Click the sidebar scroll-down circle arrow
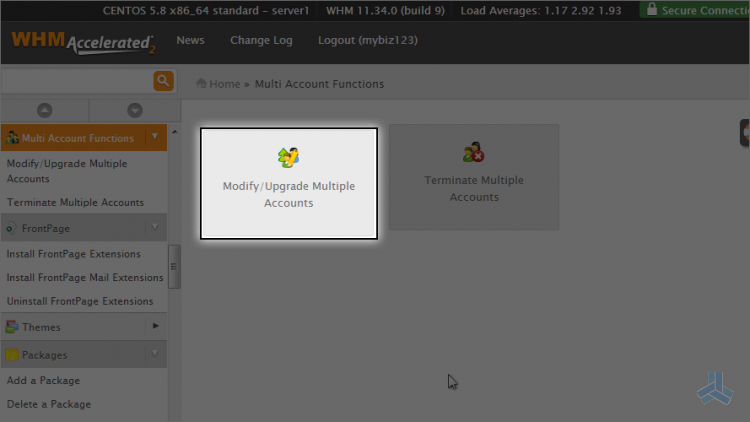 (x=135, y=111)
